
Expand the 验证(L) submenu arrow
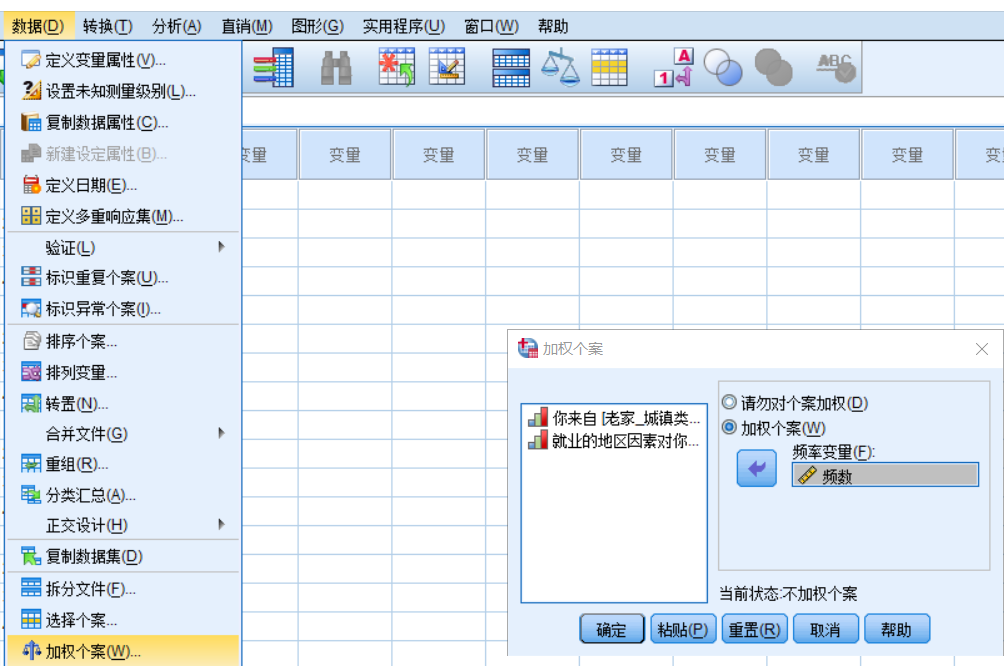(x=222, y=247)
